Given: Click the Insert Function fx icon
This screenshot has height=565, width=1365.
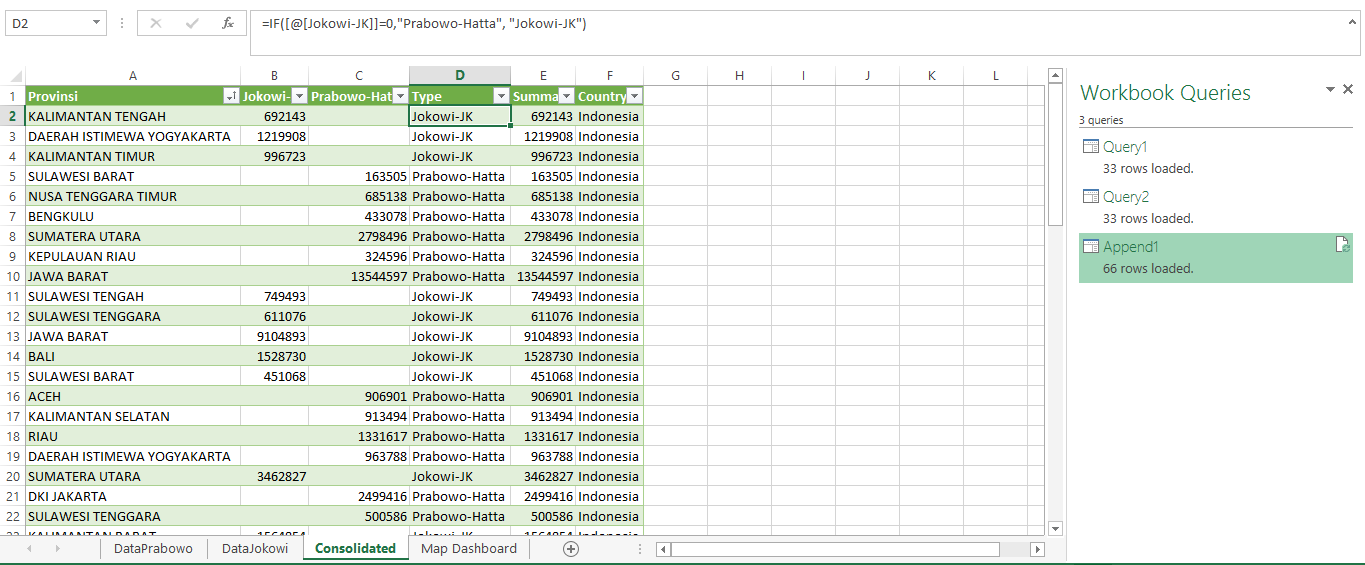Looking at the screenshot, I should [228, 23].
